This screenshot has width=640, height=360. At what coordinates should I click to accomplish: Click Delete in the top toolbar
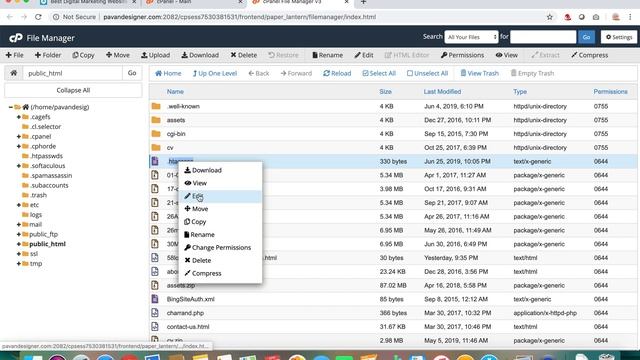pyautogui.click(x=244, y=55)
